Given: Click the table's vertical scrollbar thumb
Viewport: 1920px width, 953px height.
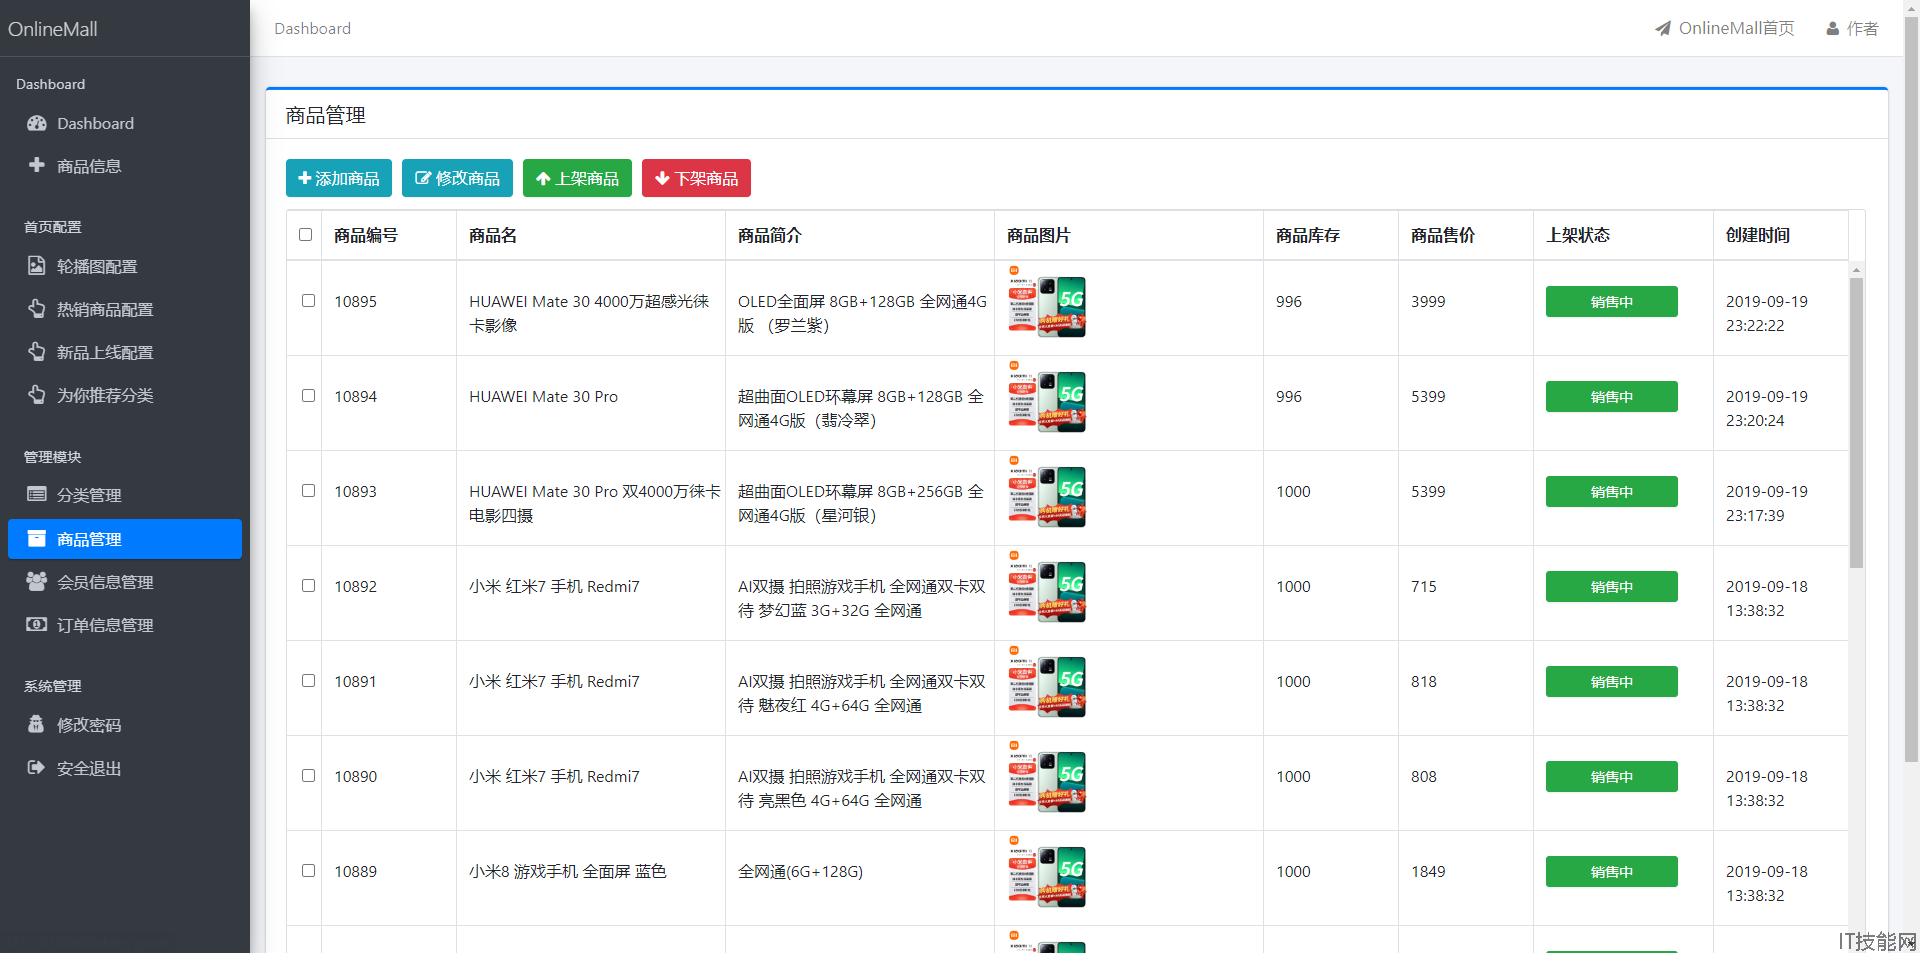Looking at the screenshot, I should (1856, 422).
